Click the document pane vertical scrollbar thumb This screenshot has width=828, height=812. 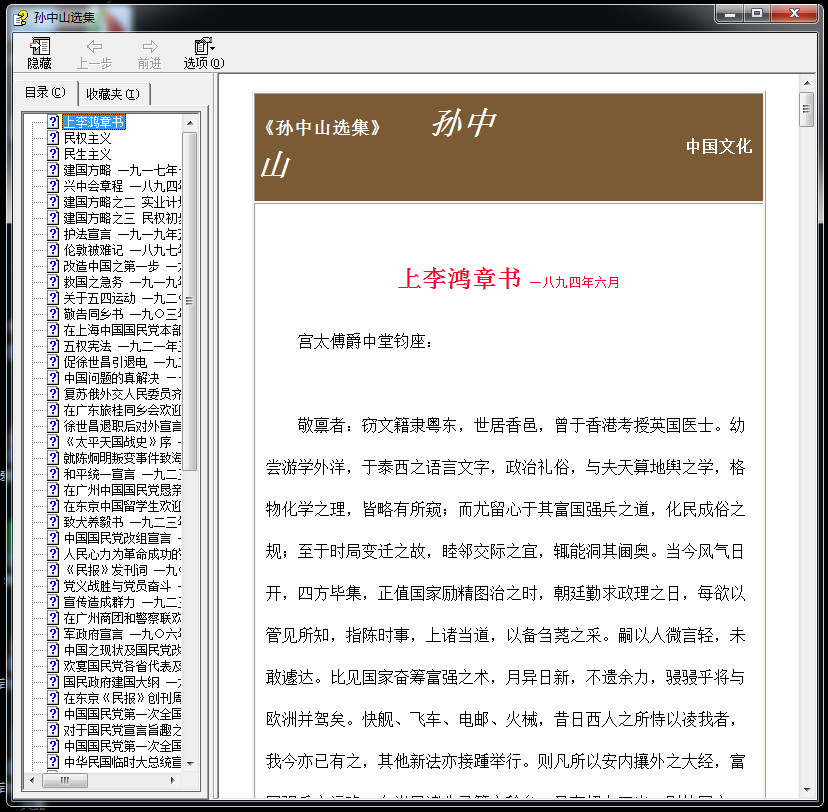(807, 109)
